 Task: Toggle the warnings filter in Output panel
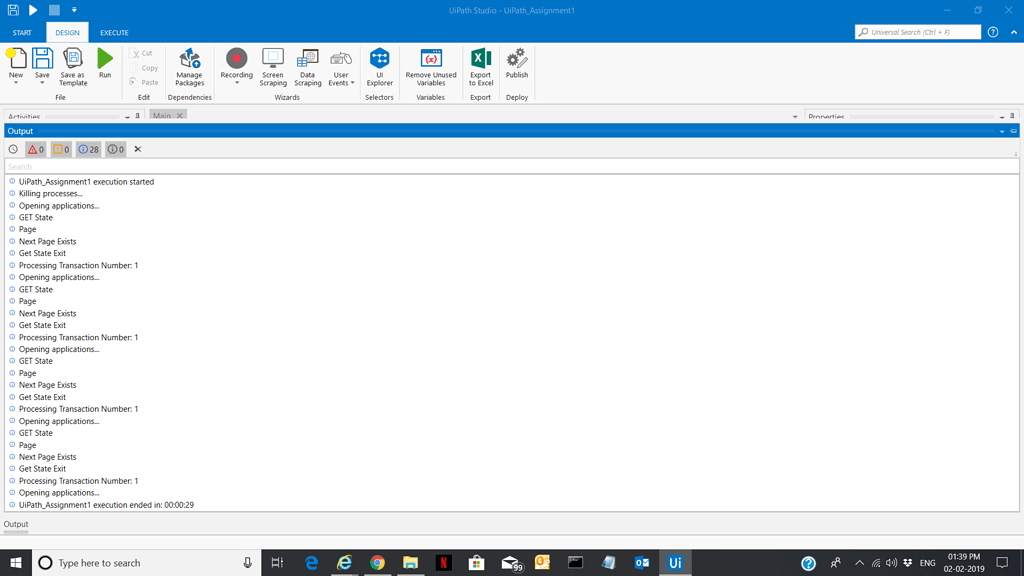[x=62, y=149]
